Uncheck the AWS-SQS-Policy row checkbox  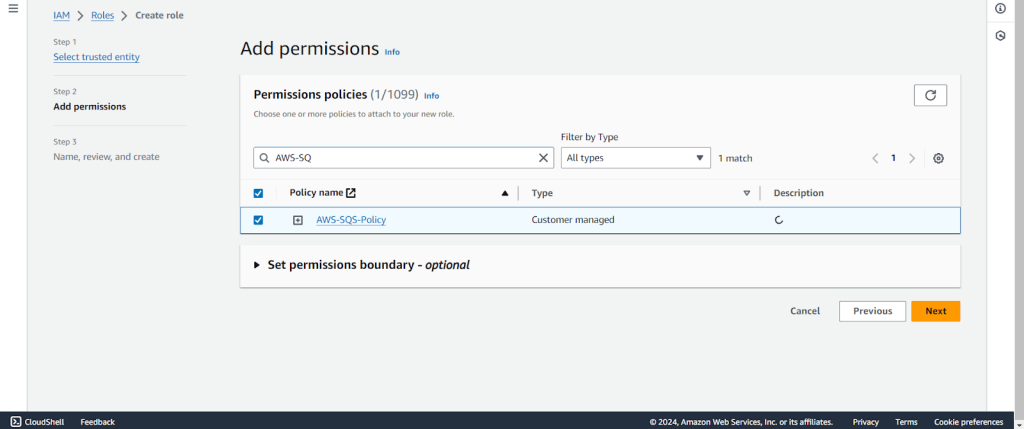click(x=258, y=220)
